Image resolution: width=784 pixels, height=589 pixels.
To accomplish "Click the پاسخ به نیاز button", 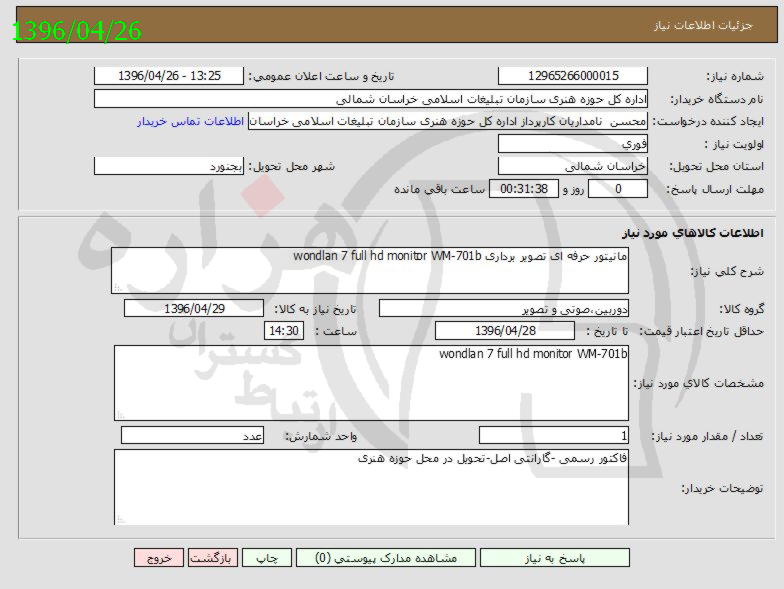I will click(554, 558).
